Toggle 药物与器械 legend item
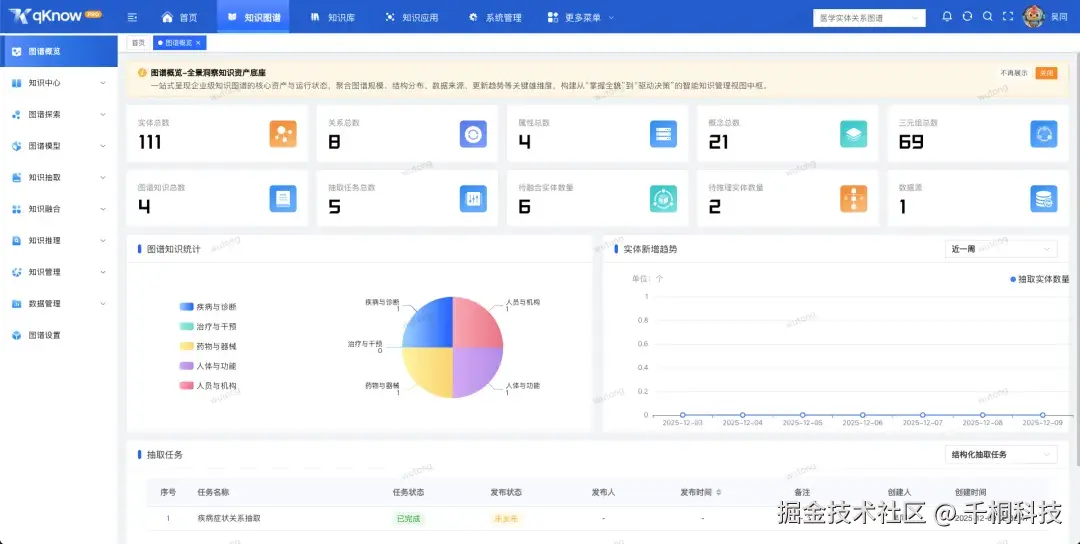 [207, 346]
